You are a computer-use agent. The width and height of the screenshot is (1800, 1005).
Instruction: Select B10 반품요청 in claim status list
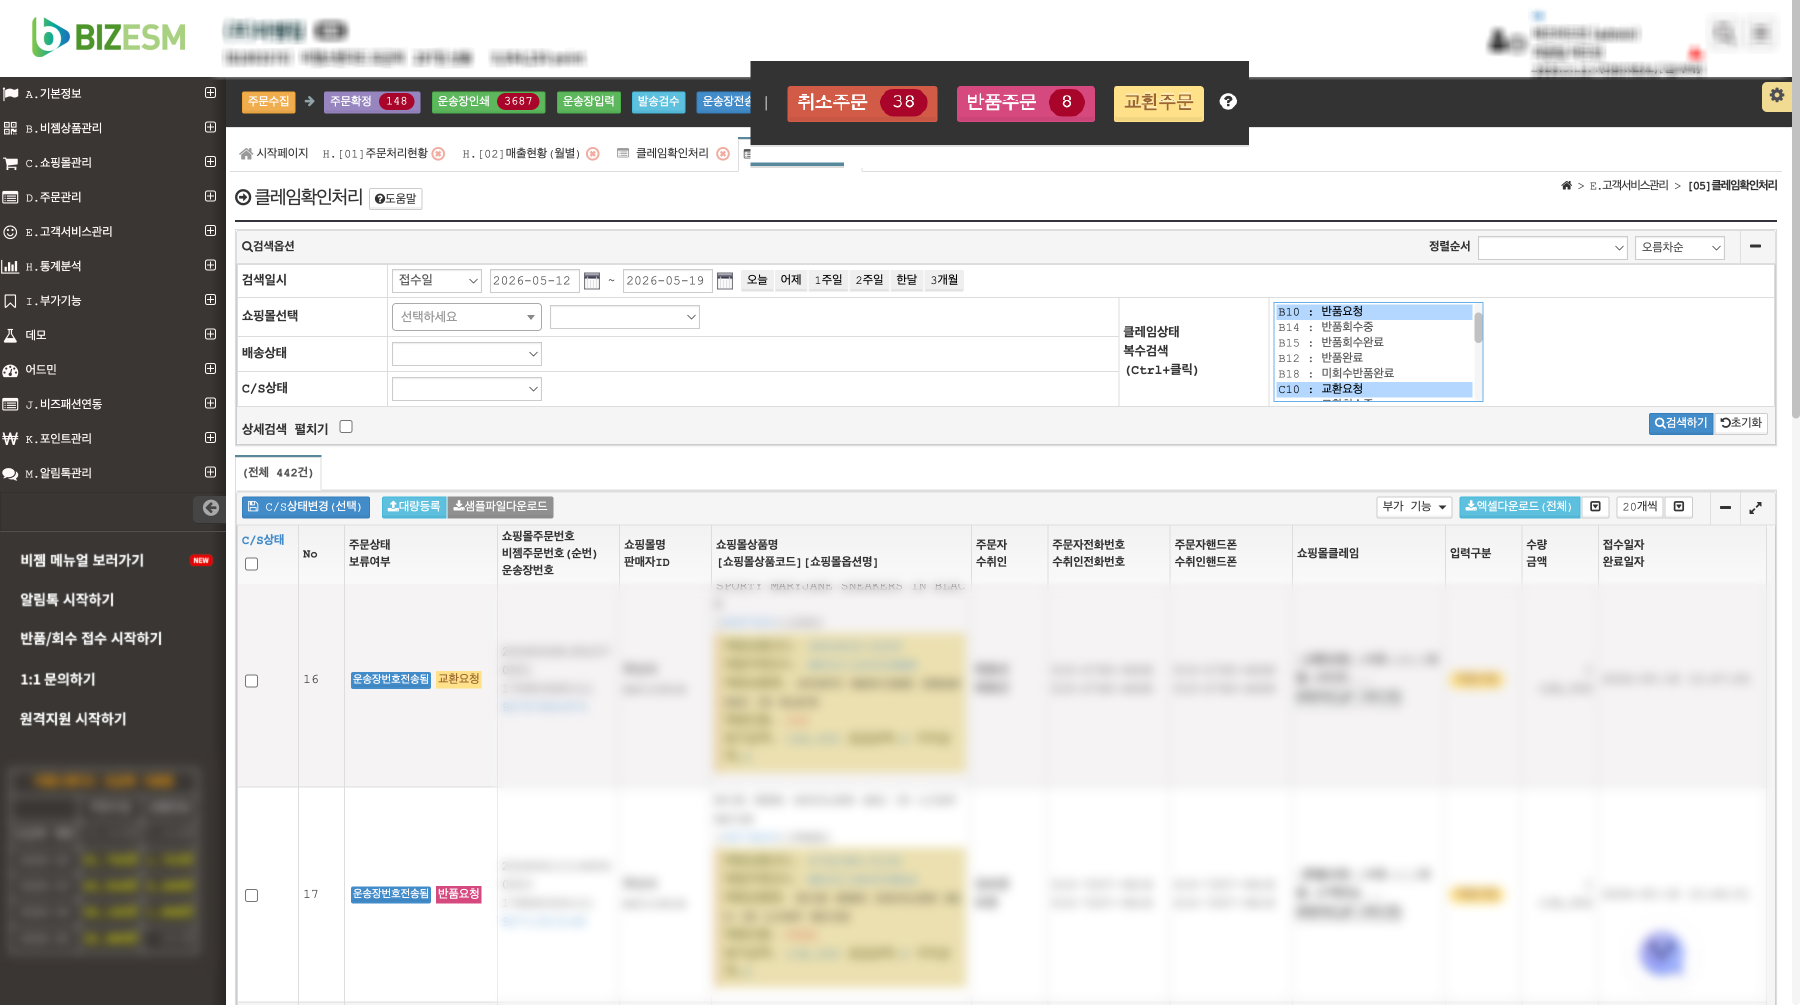pyautogui.click(x=1374, y=312)
